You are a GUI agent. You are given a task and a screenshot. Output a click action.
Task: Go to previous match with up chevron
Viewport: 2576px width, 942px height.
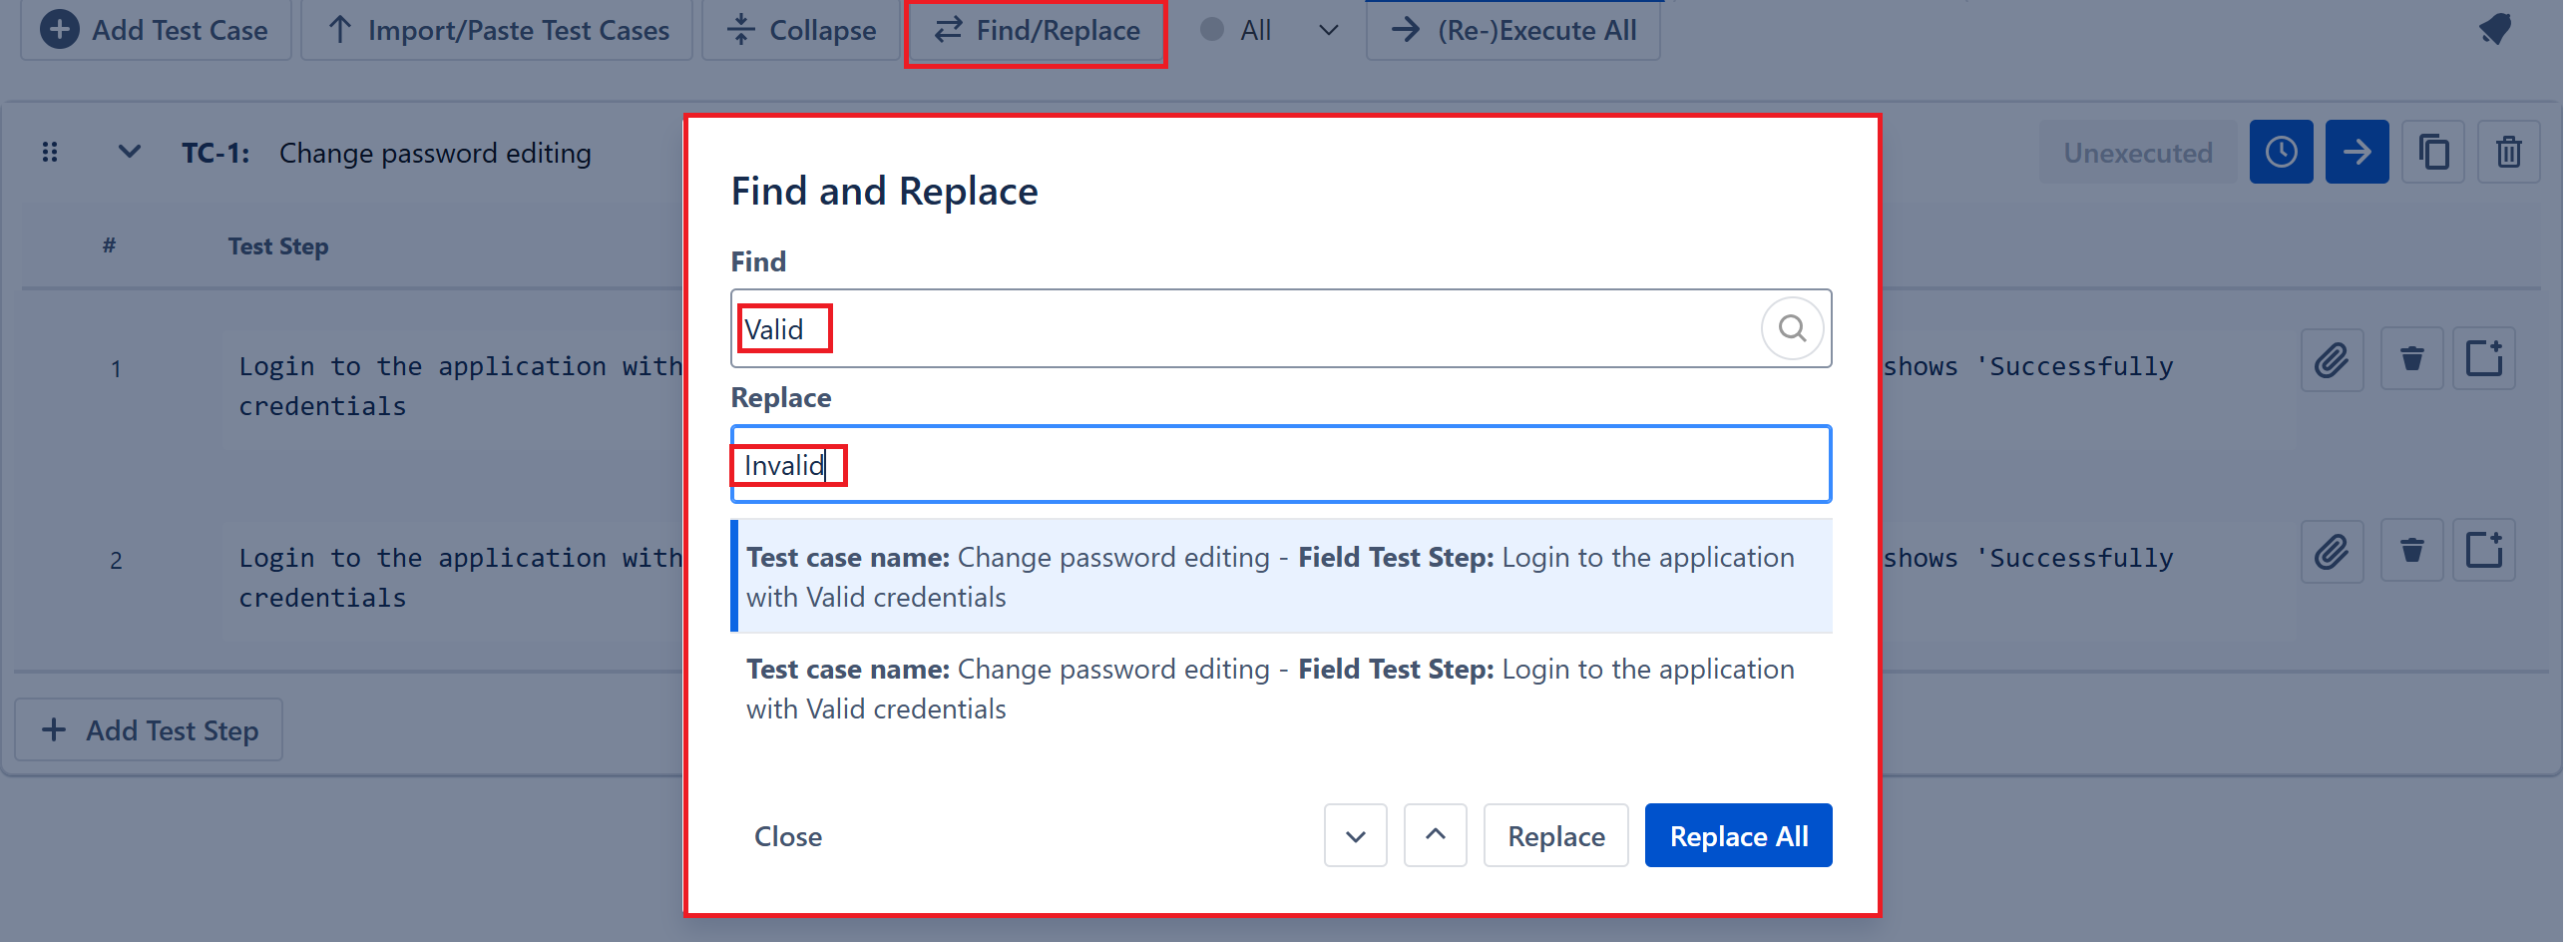click(1435, 836)
